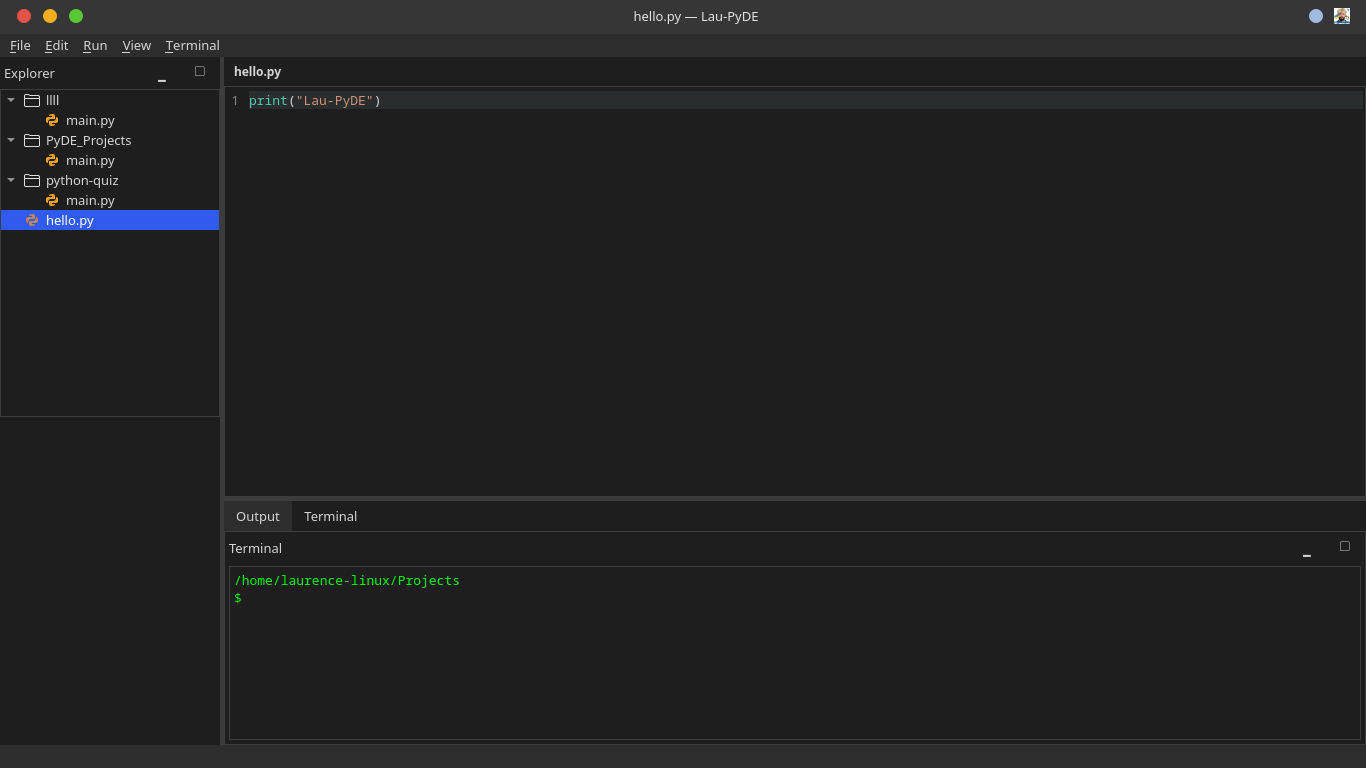Click the Terminal panel title label

point(255,548)
